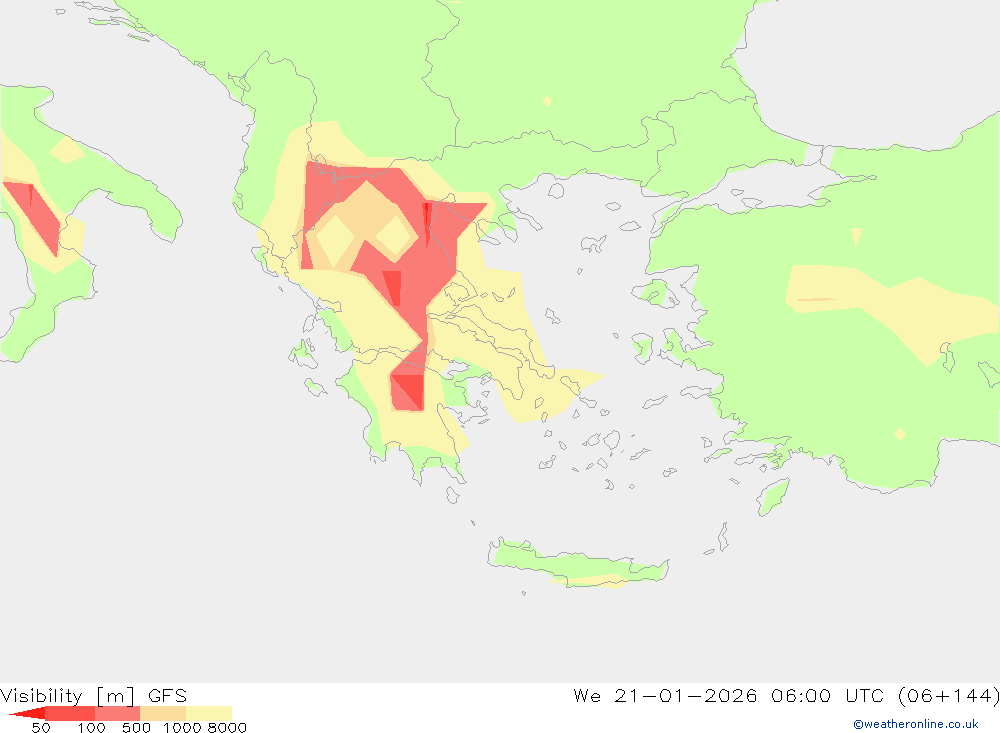
Task: Select the red arrow under-50 m legend swatch
Action: [x=27, y=713]
